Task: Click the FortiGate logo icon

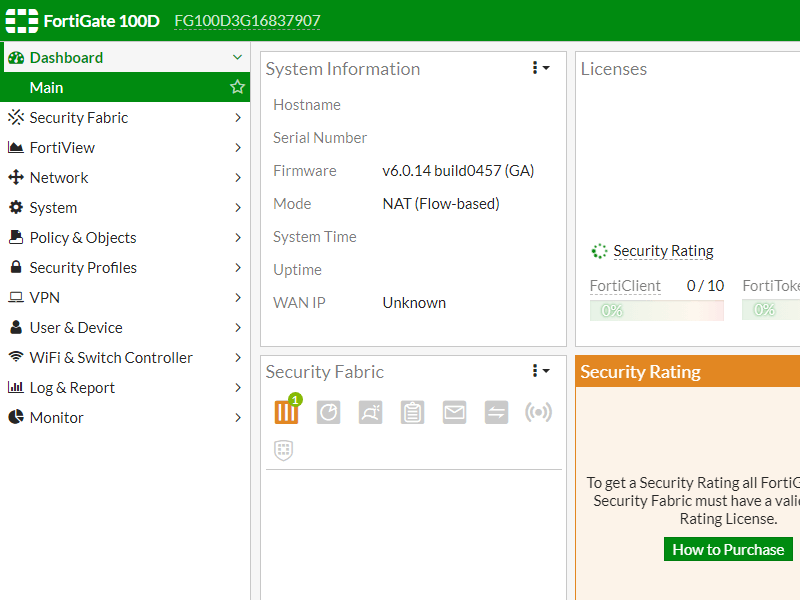Action: tap(21, 20)
